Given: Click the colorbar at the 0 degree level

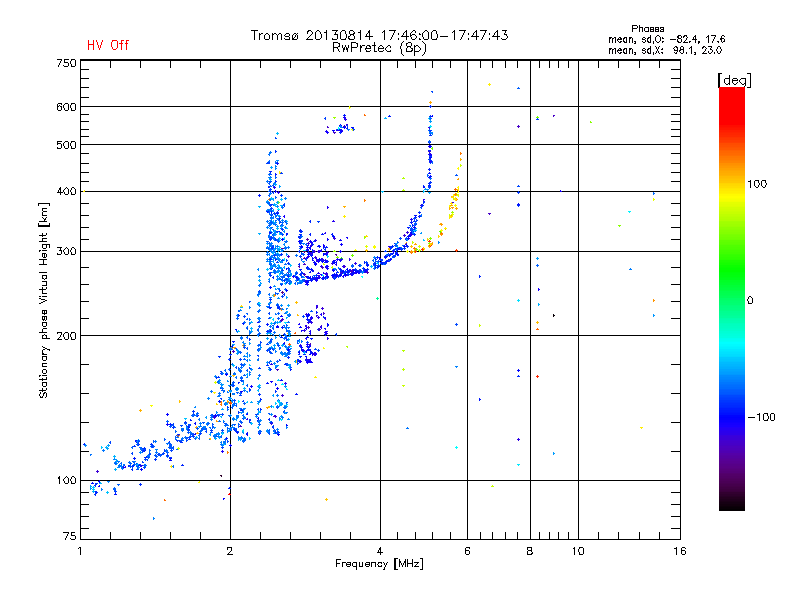Looking at the screenshot, I should coord(732,301).
